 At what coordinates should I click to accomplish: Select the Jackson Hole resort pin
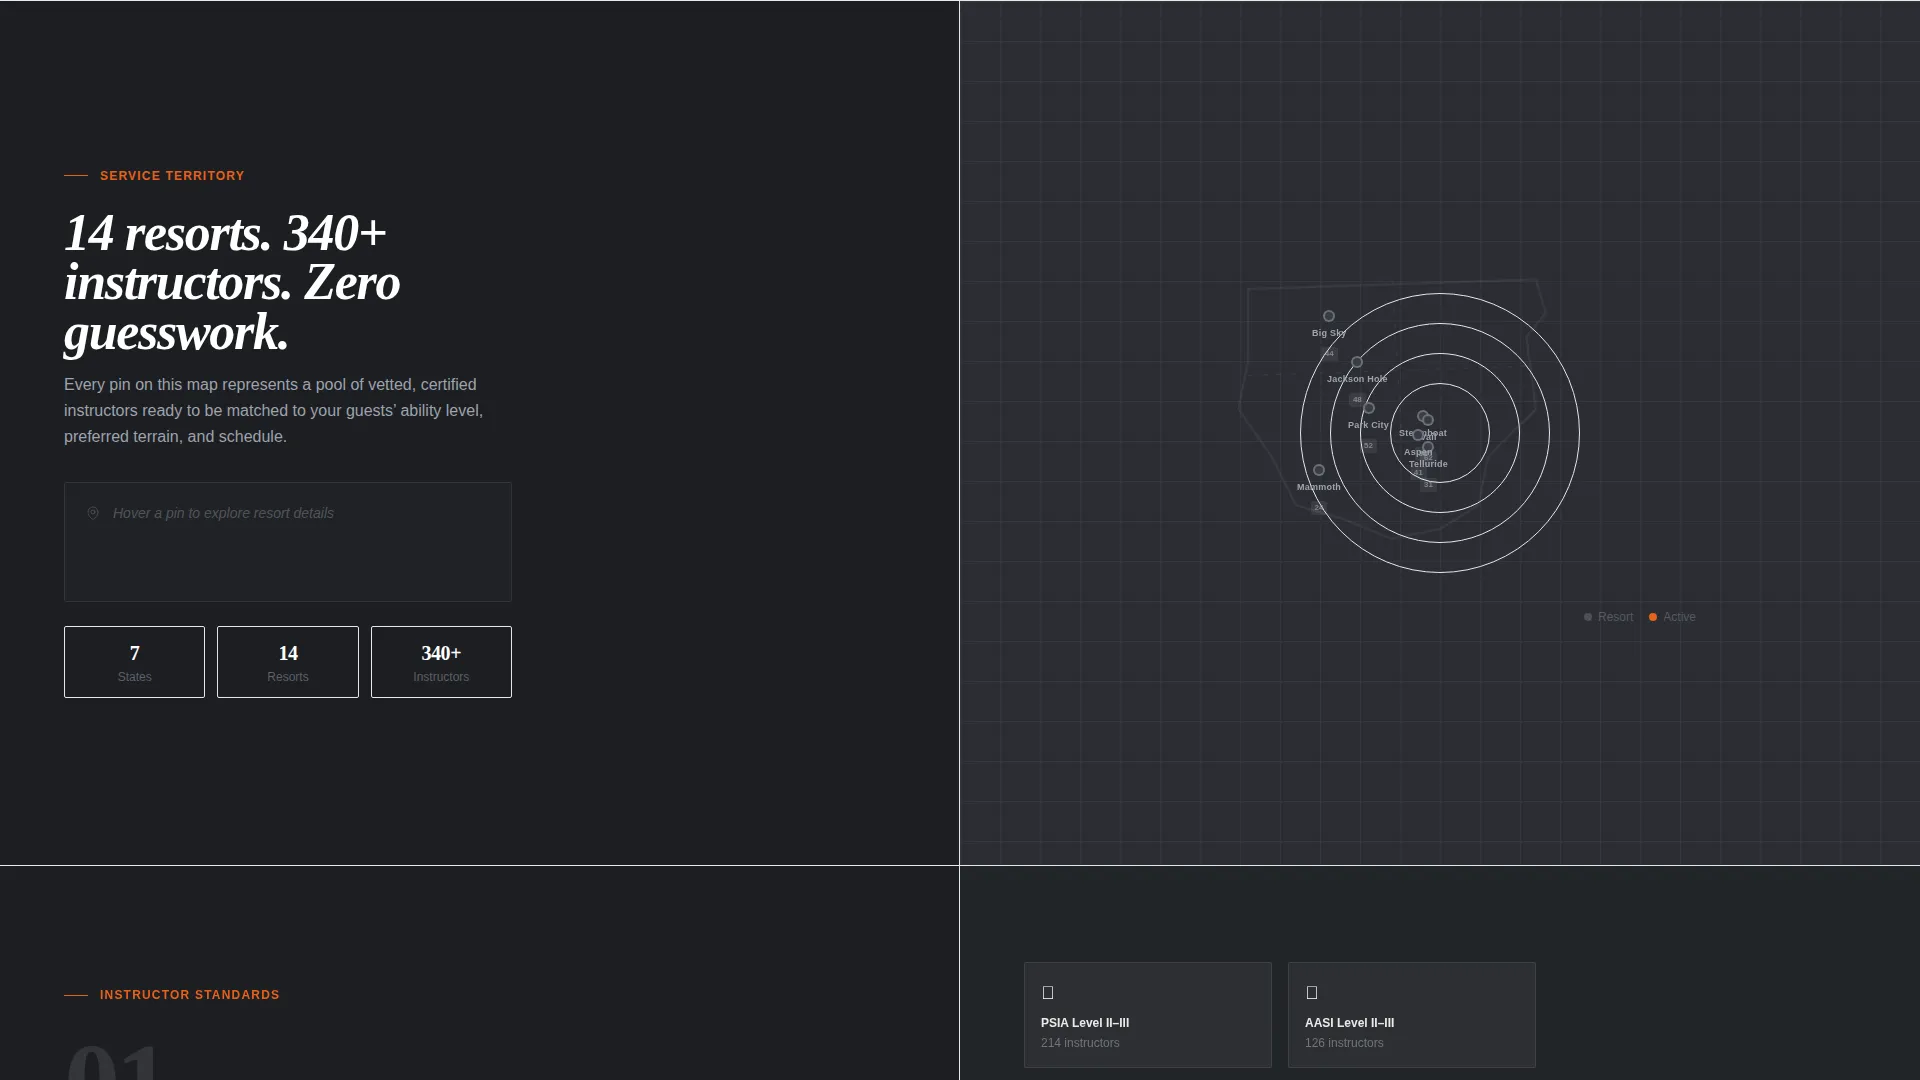1357,362
